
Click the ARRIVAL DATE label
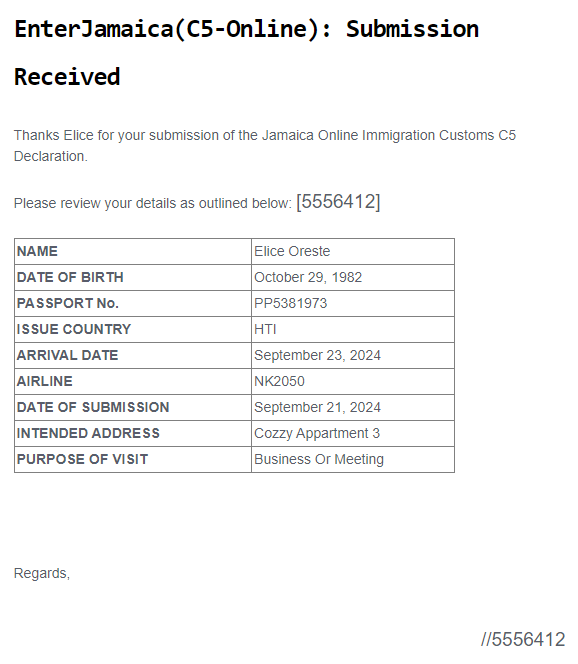tap(67, 355)
